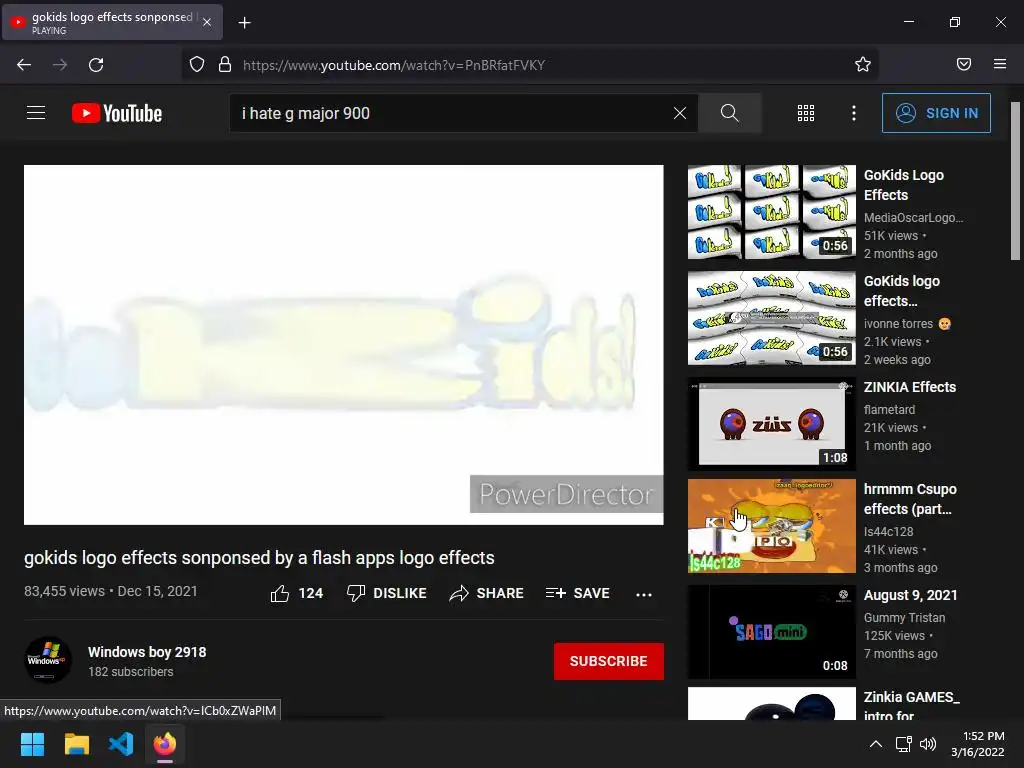Image resolution: width=1024 pixels, height=768 pixels.
Task: Share the video via SHARE button
Action: pos(487,593)
